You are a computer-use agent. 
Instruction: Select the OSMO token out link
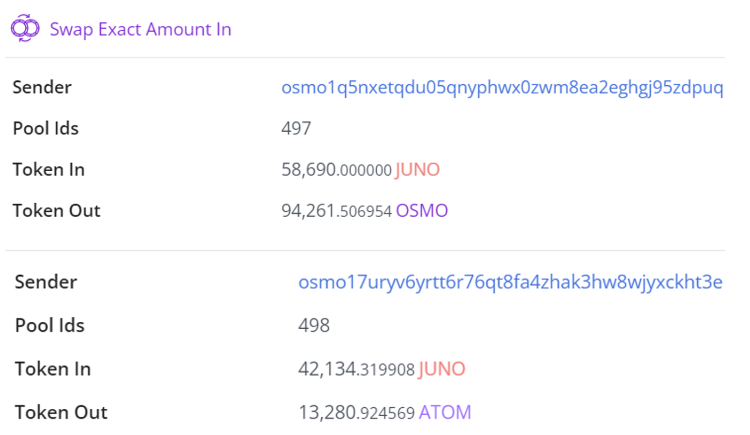422,211
